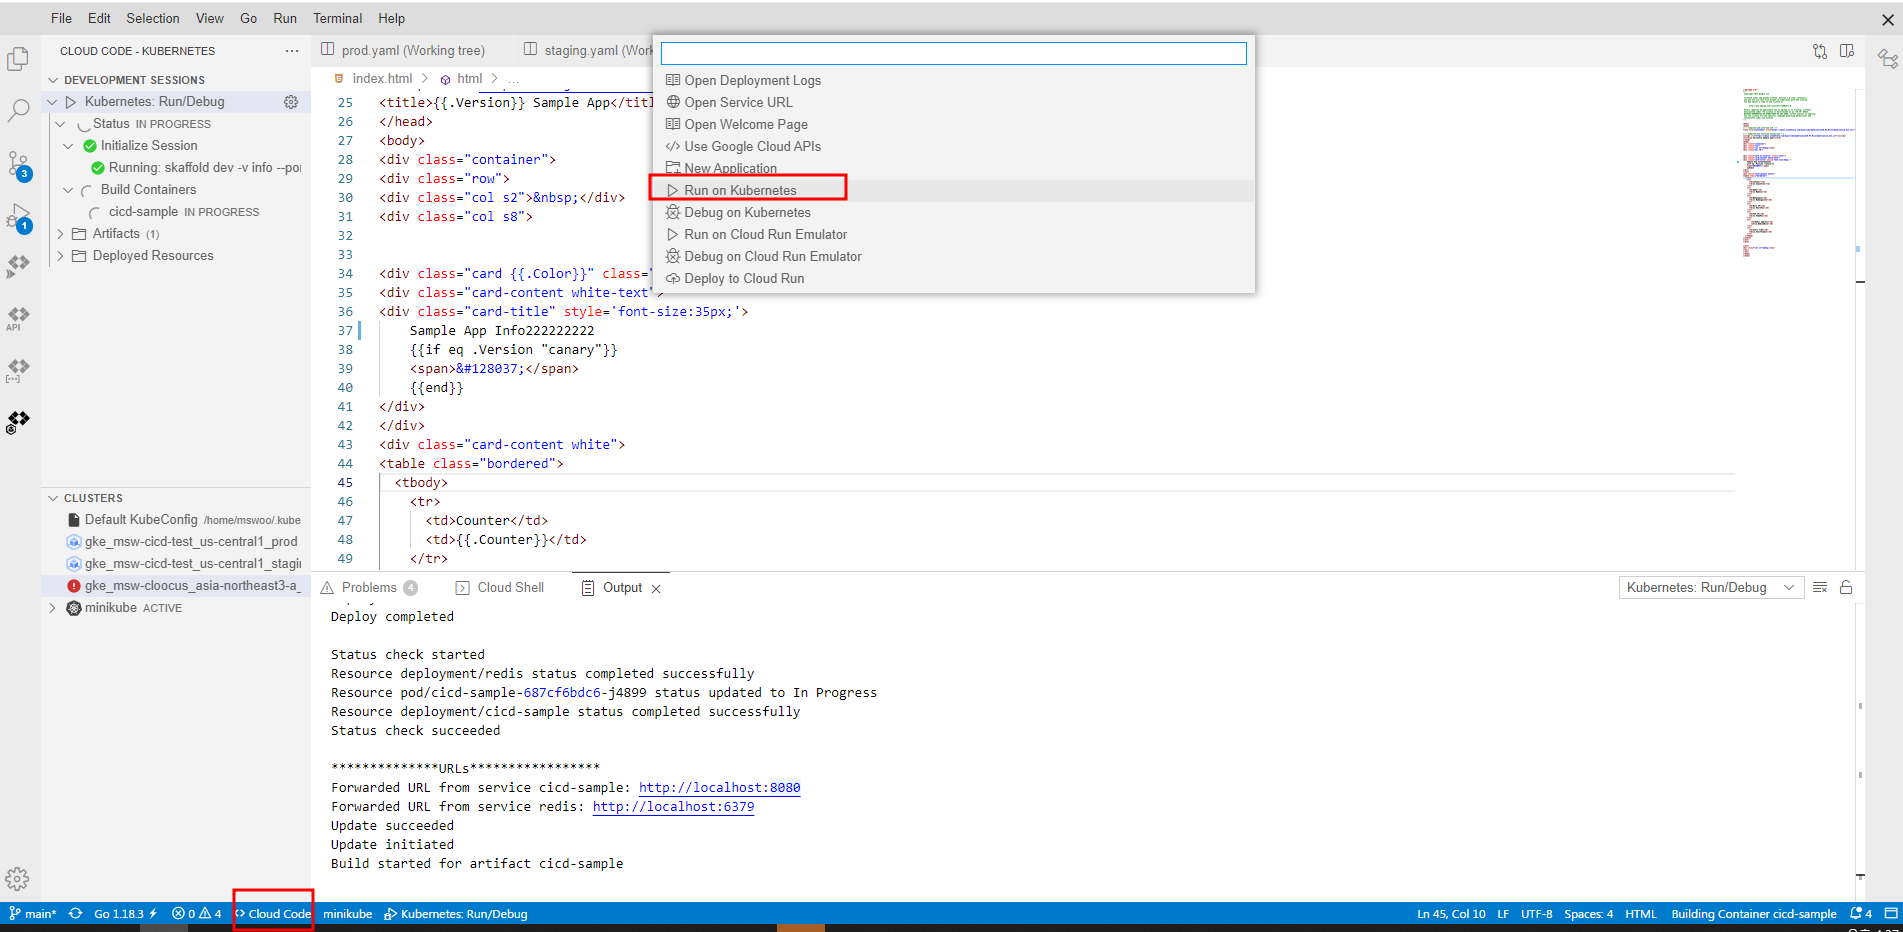The height and width of the screenshot is (932, 1903).
Task: Expand the minikube cluster node
Action: tap(53, 608)
